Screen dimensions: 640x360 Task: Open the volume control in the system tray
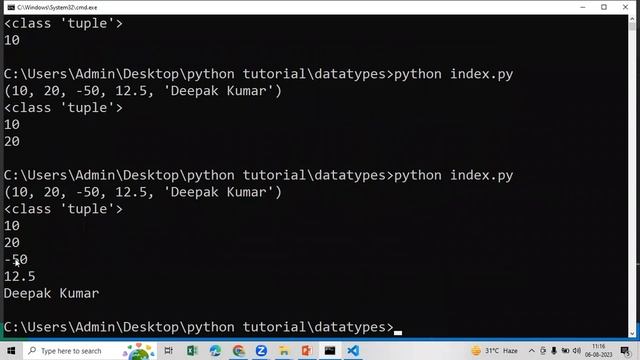576,351
